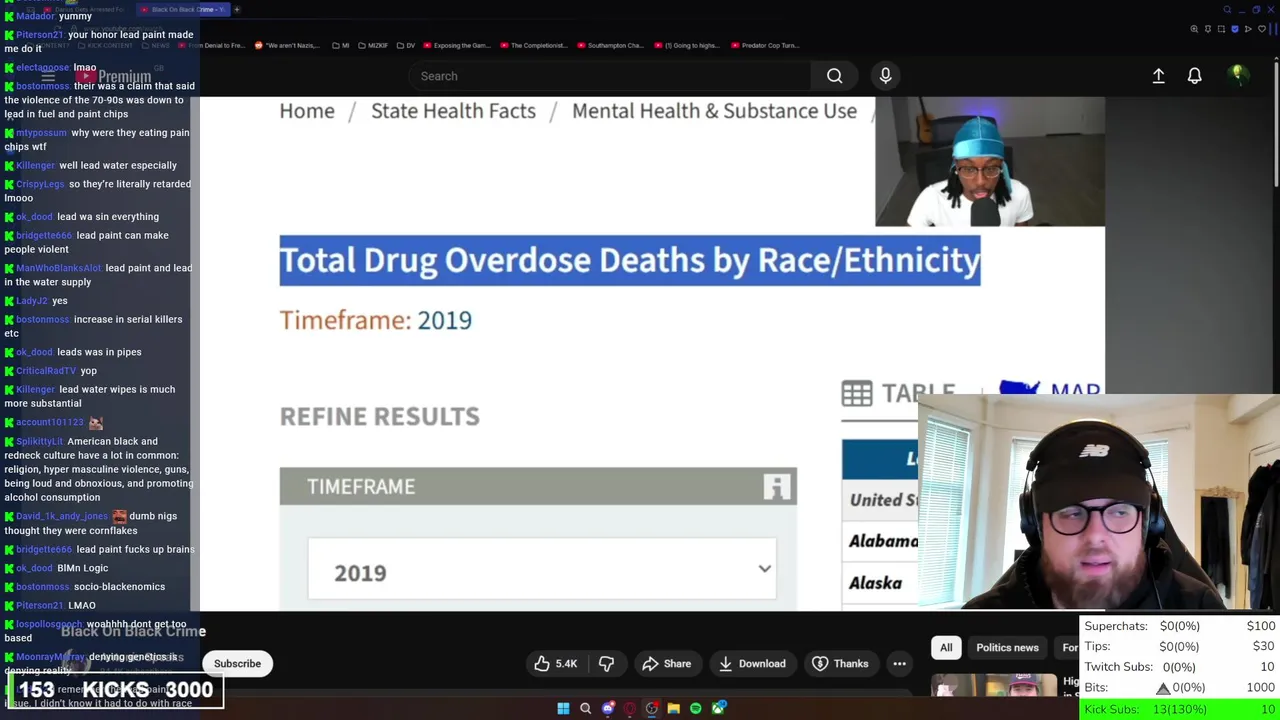Click the Alabama table row
The height and width of the screenshot is (720, 1280).
point(880,541)
